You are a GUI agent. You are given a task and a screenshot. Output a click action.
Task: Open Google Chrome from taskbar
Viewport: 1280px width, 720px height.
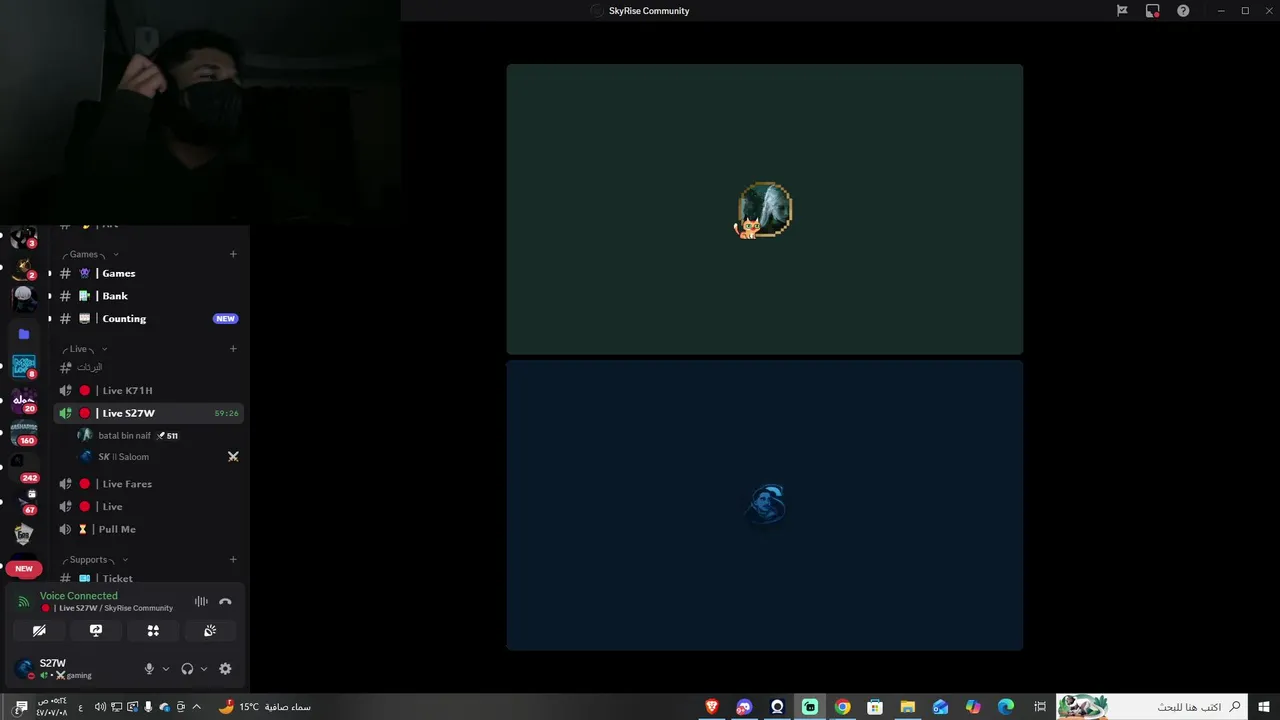click(x=843, y=707)
